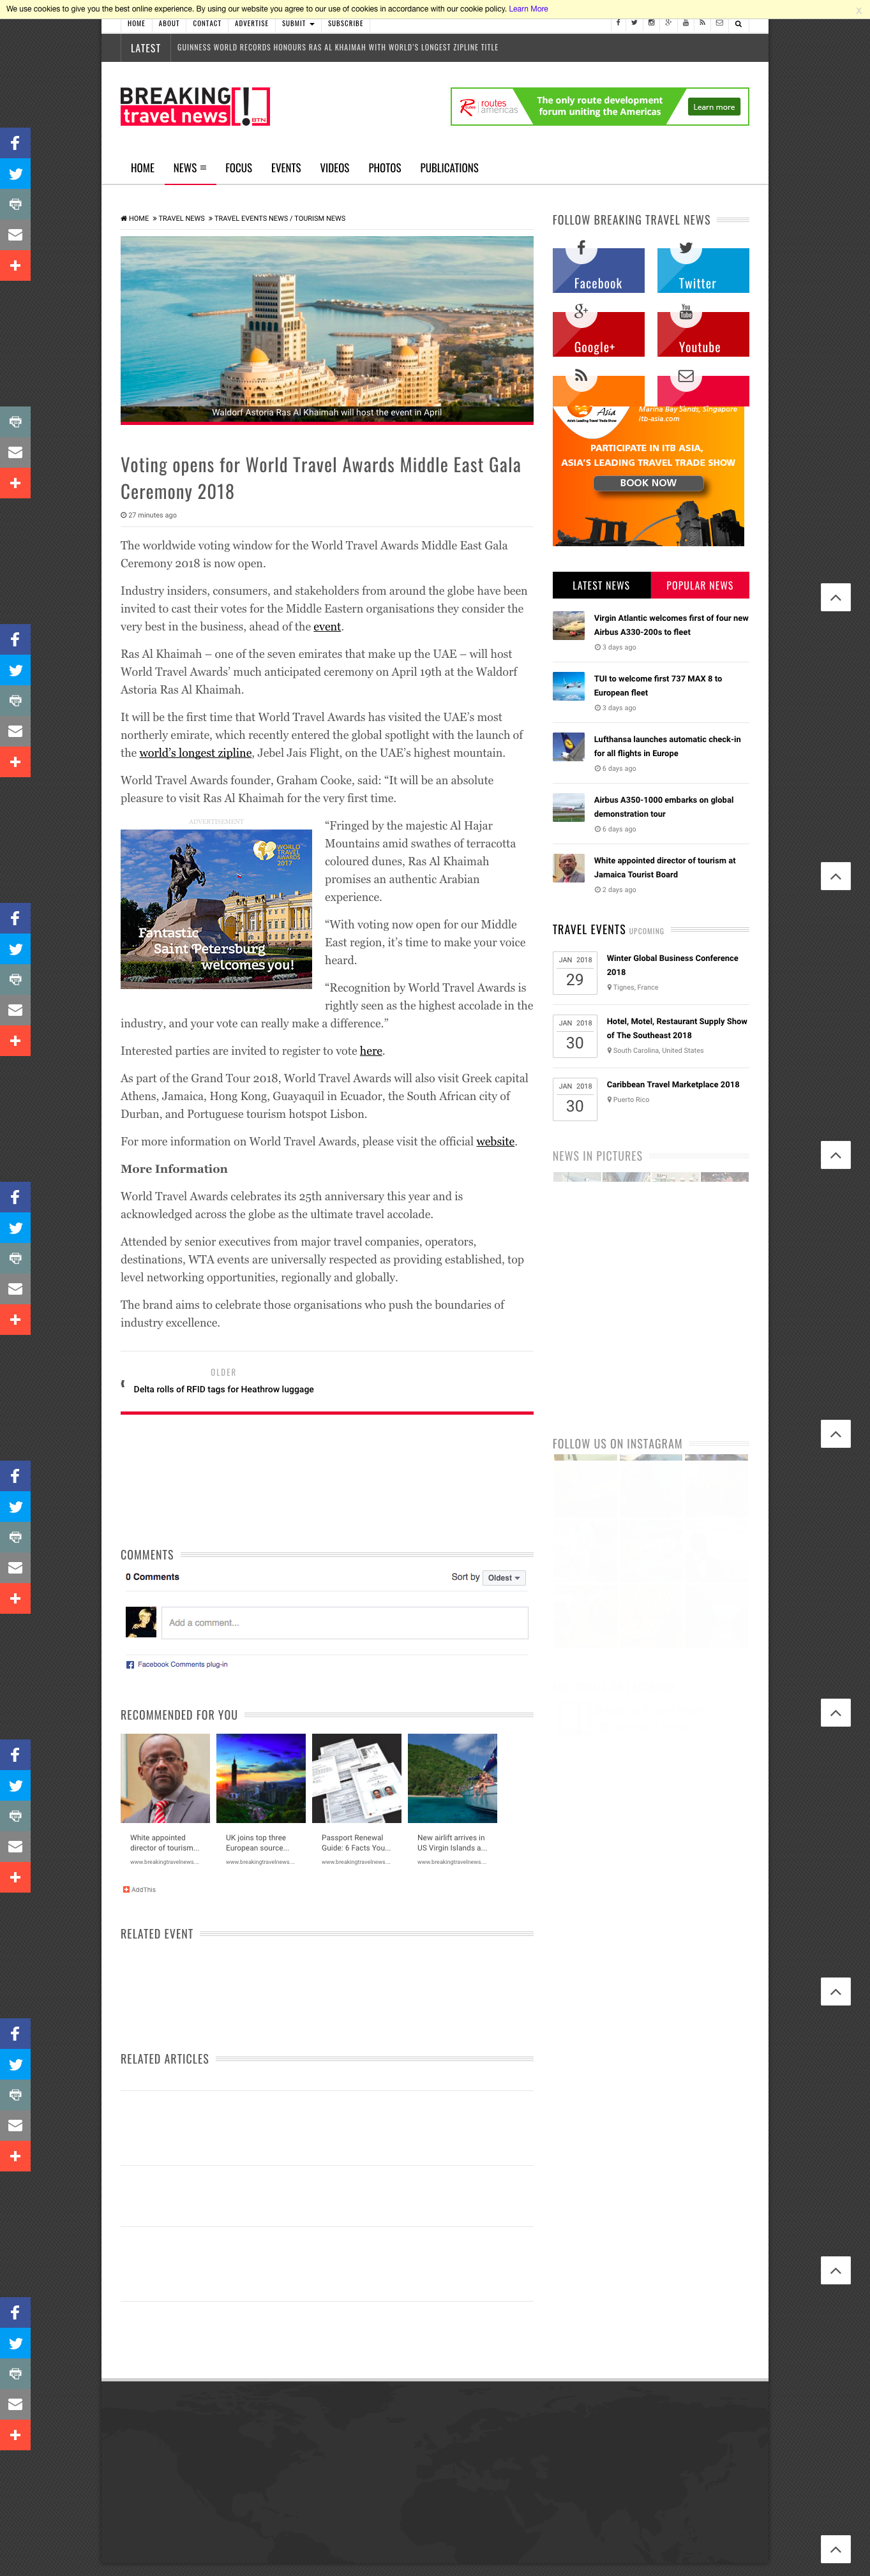The width and height of the screenshot is (870, 2576).
Task: Open Airbus A350-1000 demonstration tour article
Action: pyautogui.click(x=664, y=807)
